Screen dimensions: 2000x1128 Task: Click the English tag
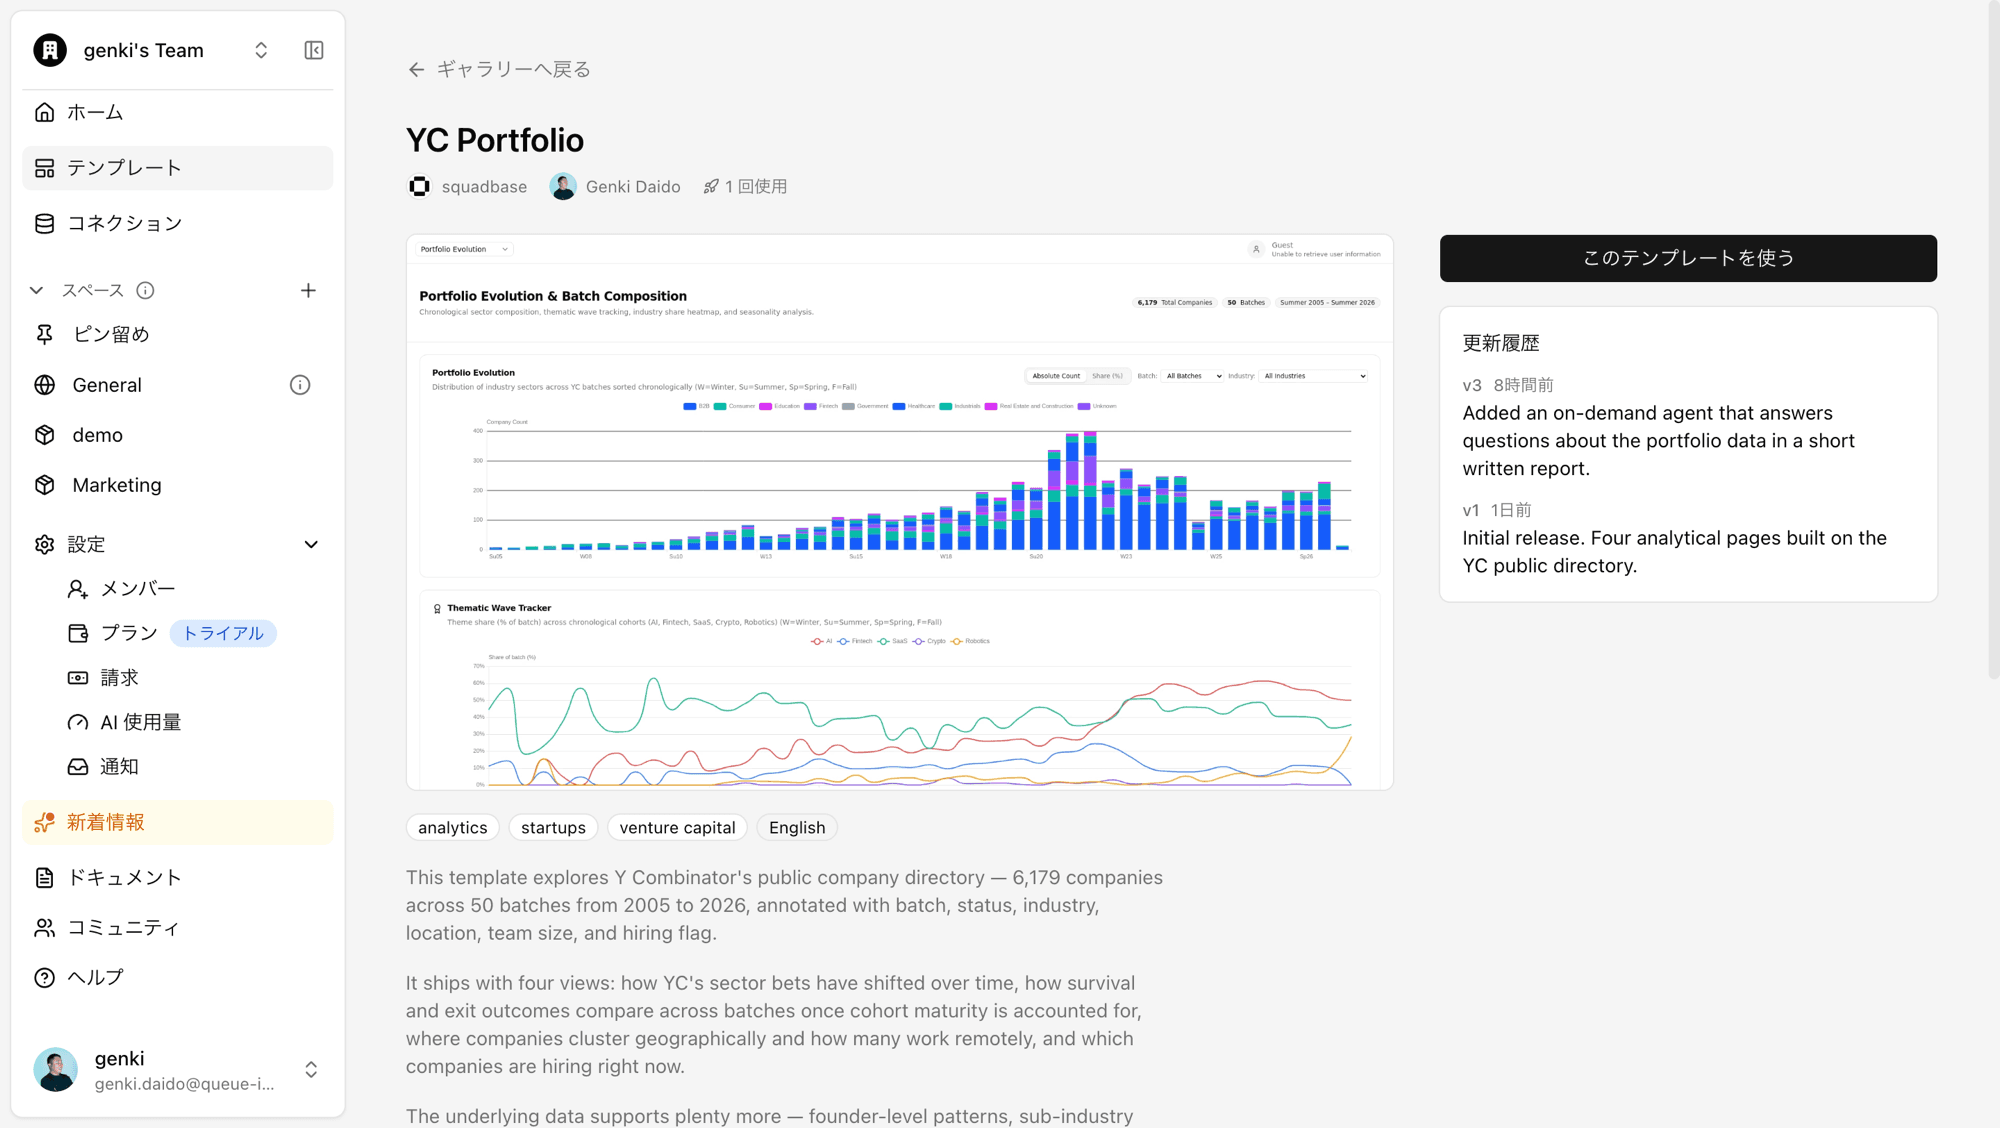coord(797,828)
